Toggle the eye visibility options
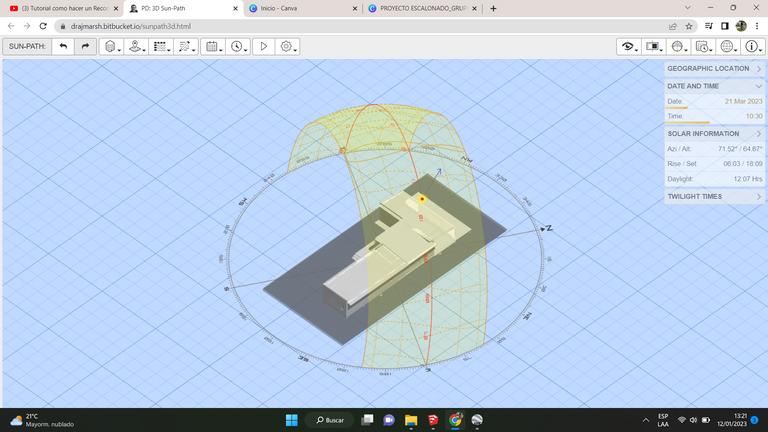Image resolution: width=768 pixels, height=432 pixels. [x=629, y=46]
